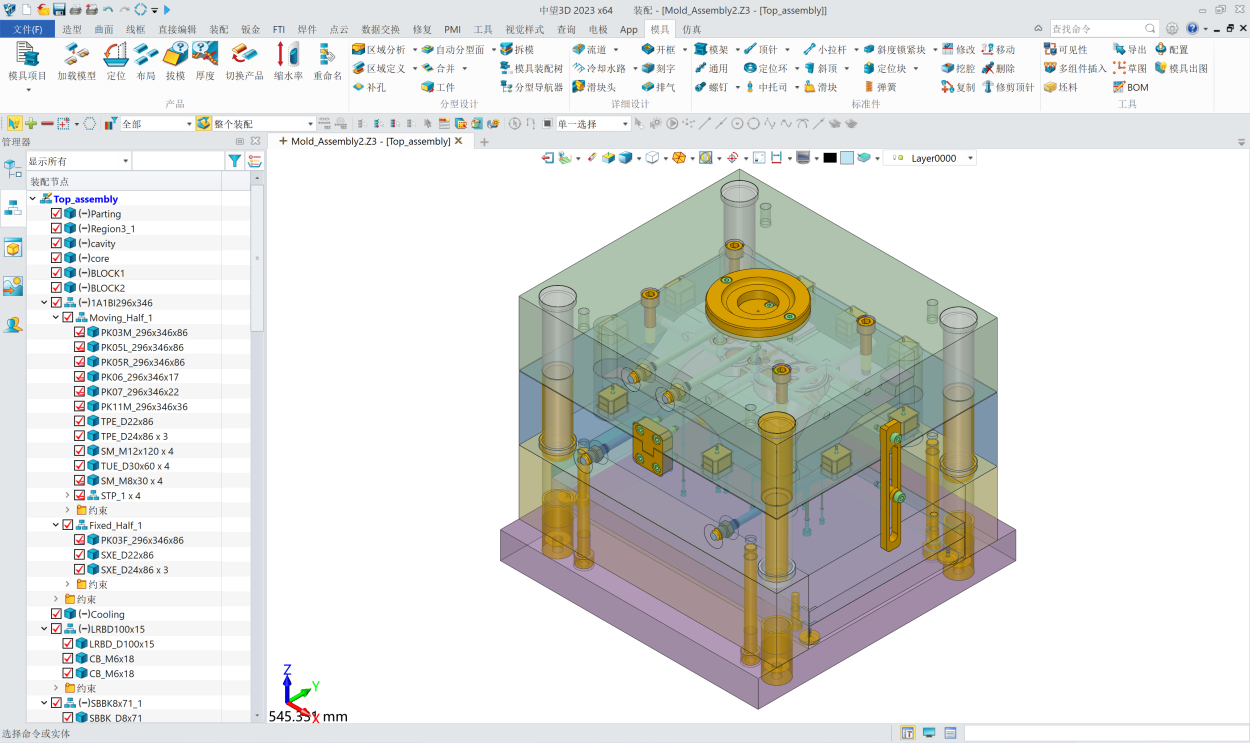Switch to the 钣金 sheet metal tab
The width and height of the screenshot is (1250, 743).
[250, 29]
